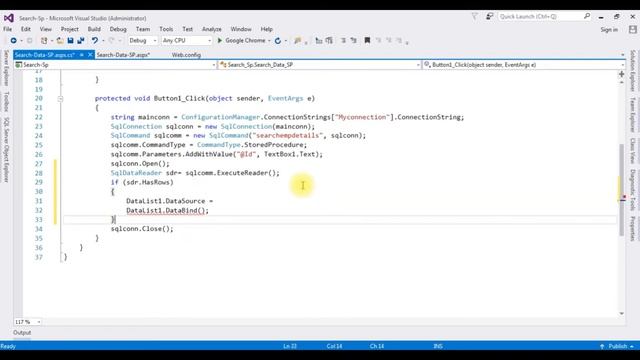The height and width of the screenshot is (360, 640).
Task: Open the Tools menu
Action: 166,29
